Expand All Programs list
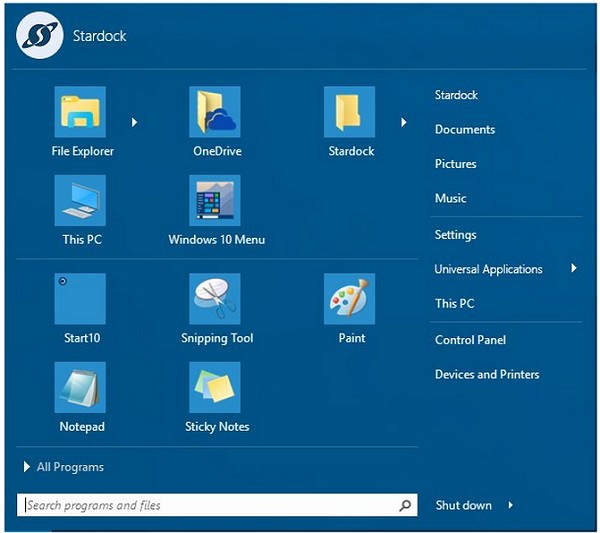The height and width of the screenshot is (533, 600). point(64,467)
